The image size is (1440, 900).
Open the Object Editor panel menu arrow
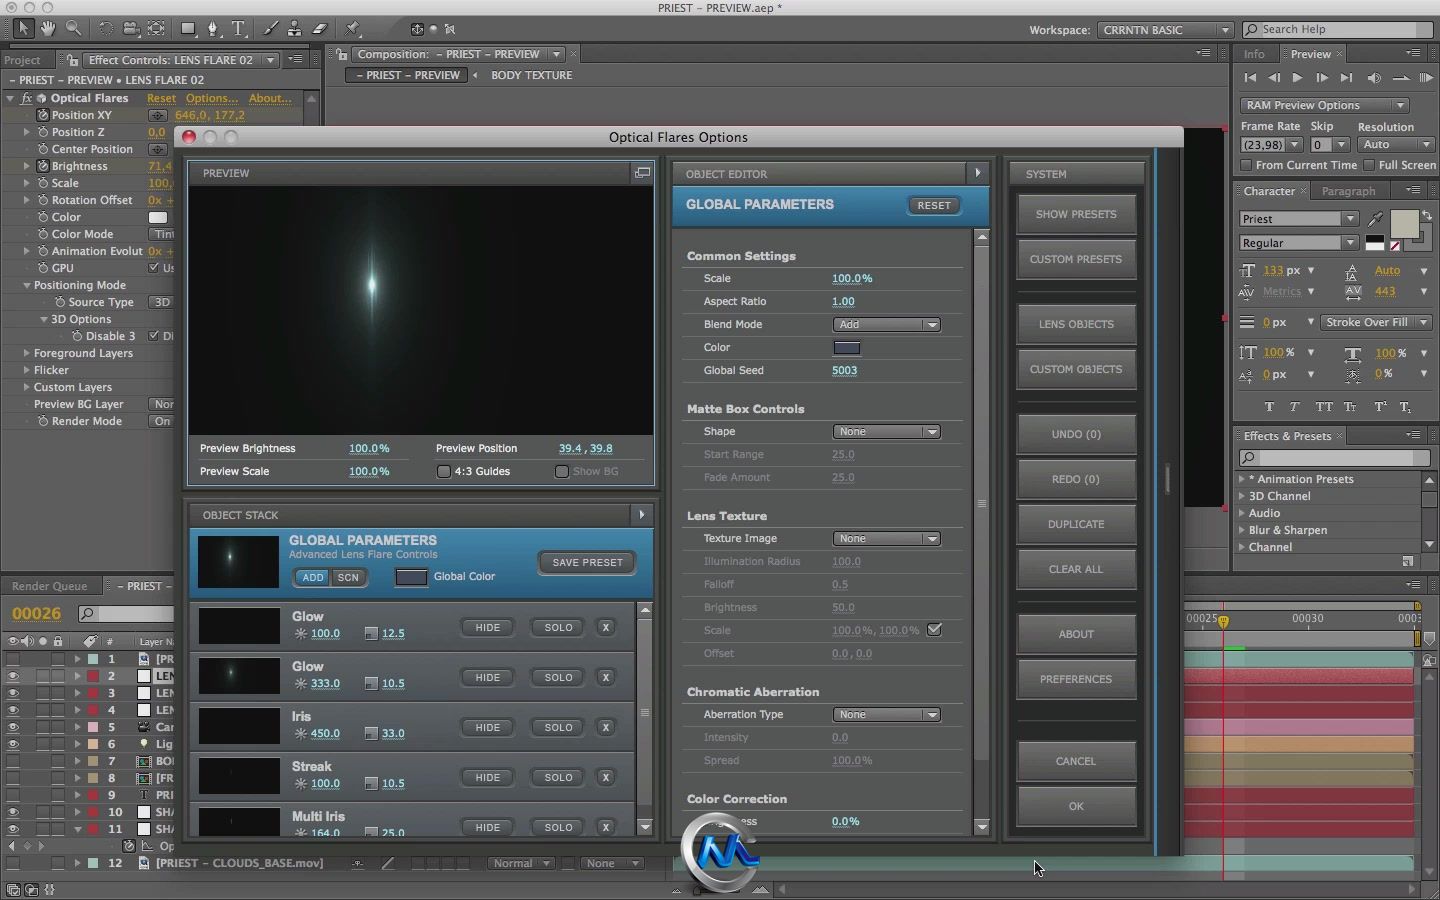tap(977, 173)
